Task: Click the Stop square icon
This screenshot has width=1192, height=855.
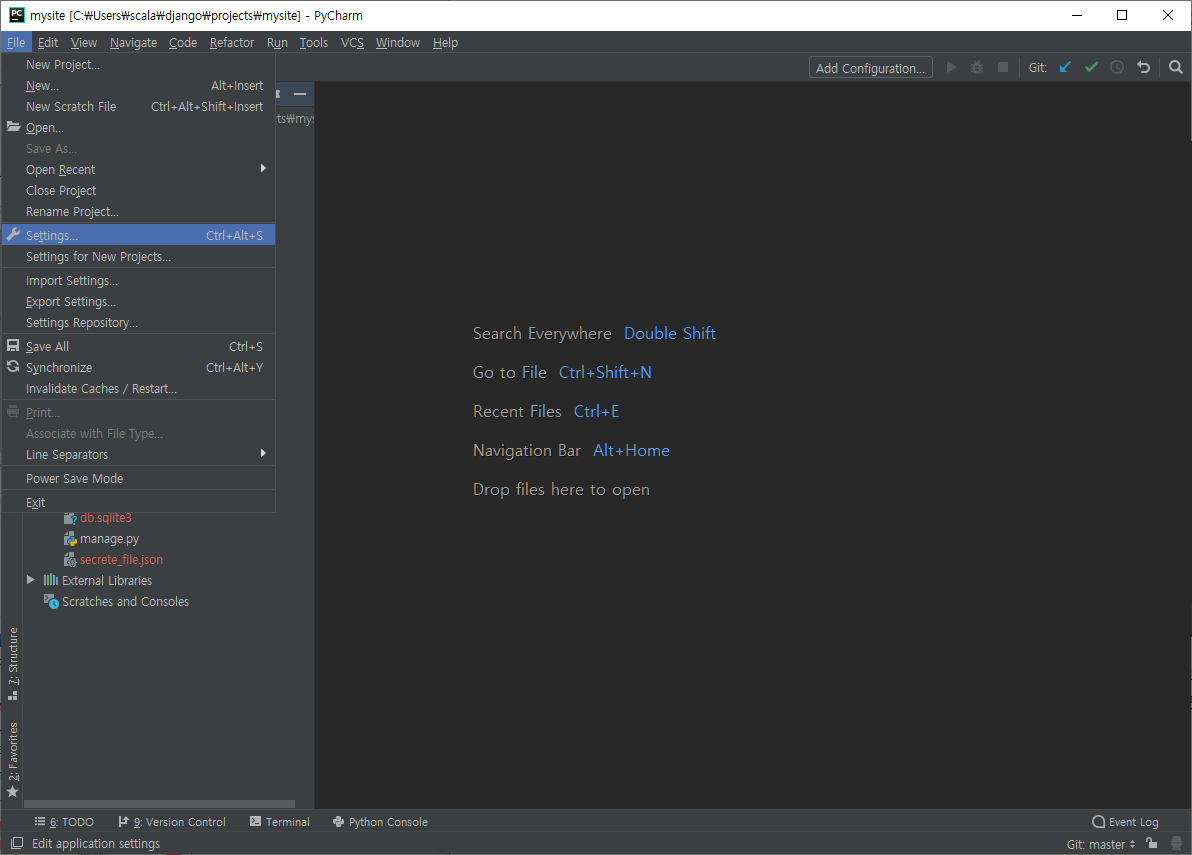Action: tap(1003, 68)
